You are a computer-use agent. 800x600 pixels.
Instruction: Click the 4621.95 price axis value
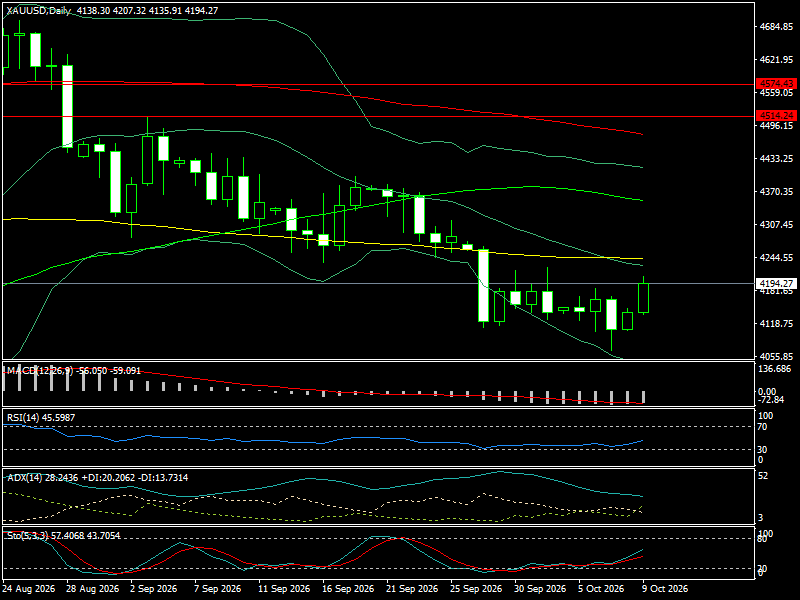(776, 60)
